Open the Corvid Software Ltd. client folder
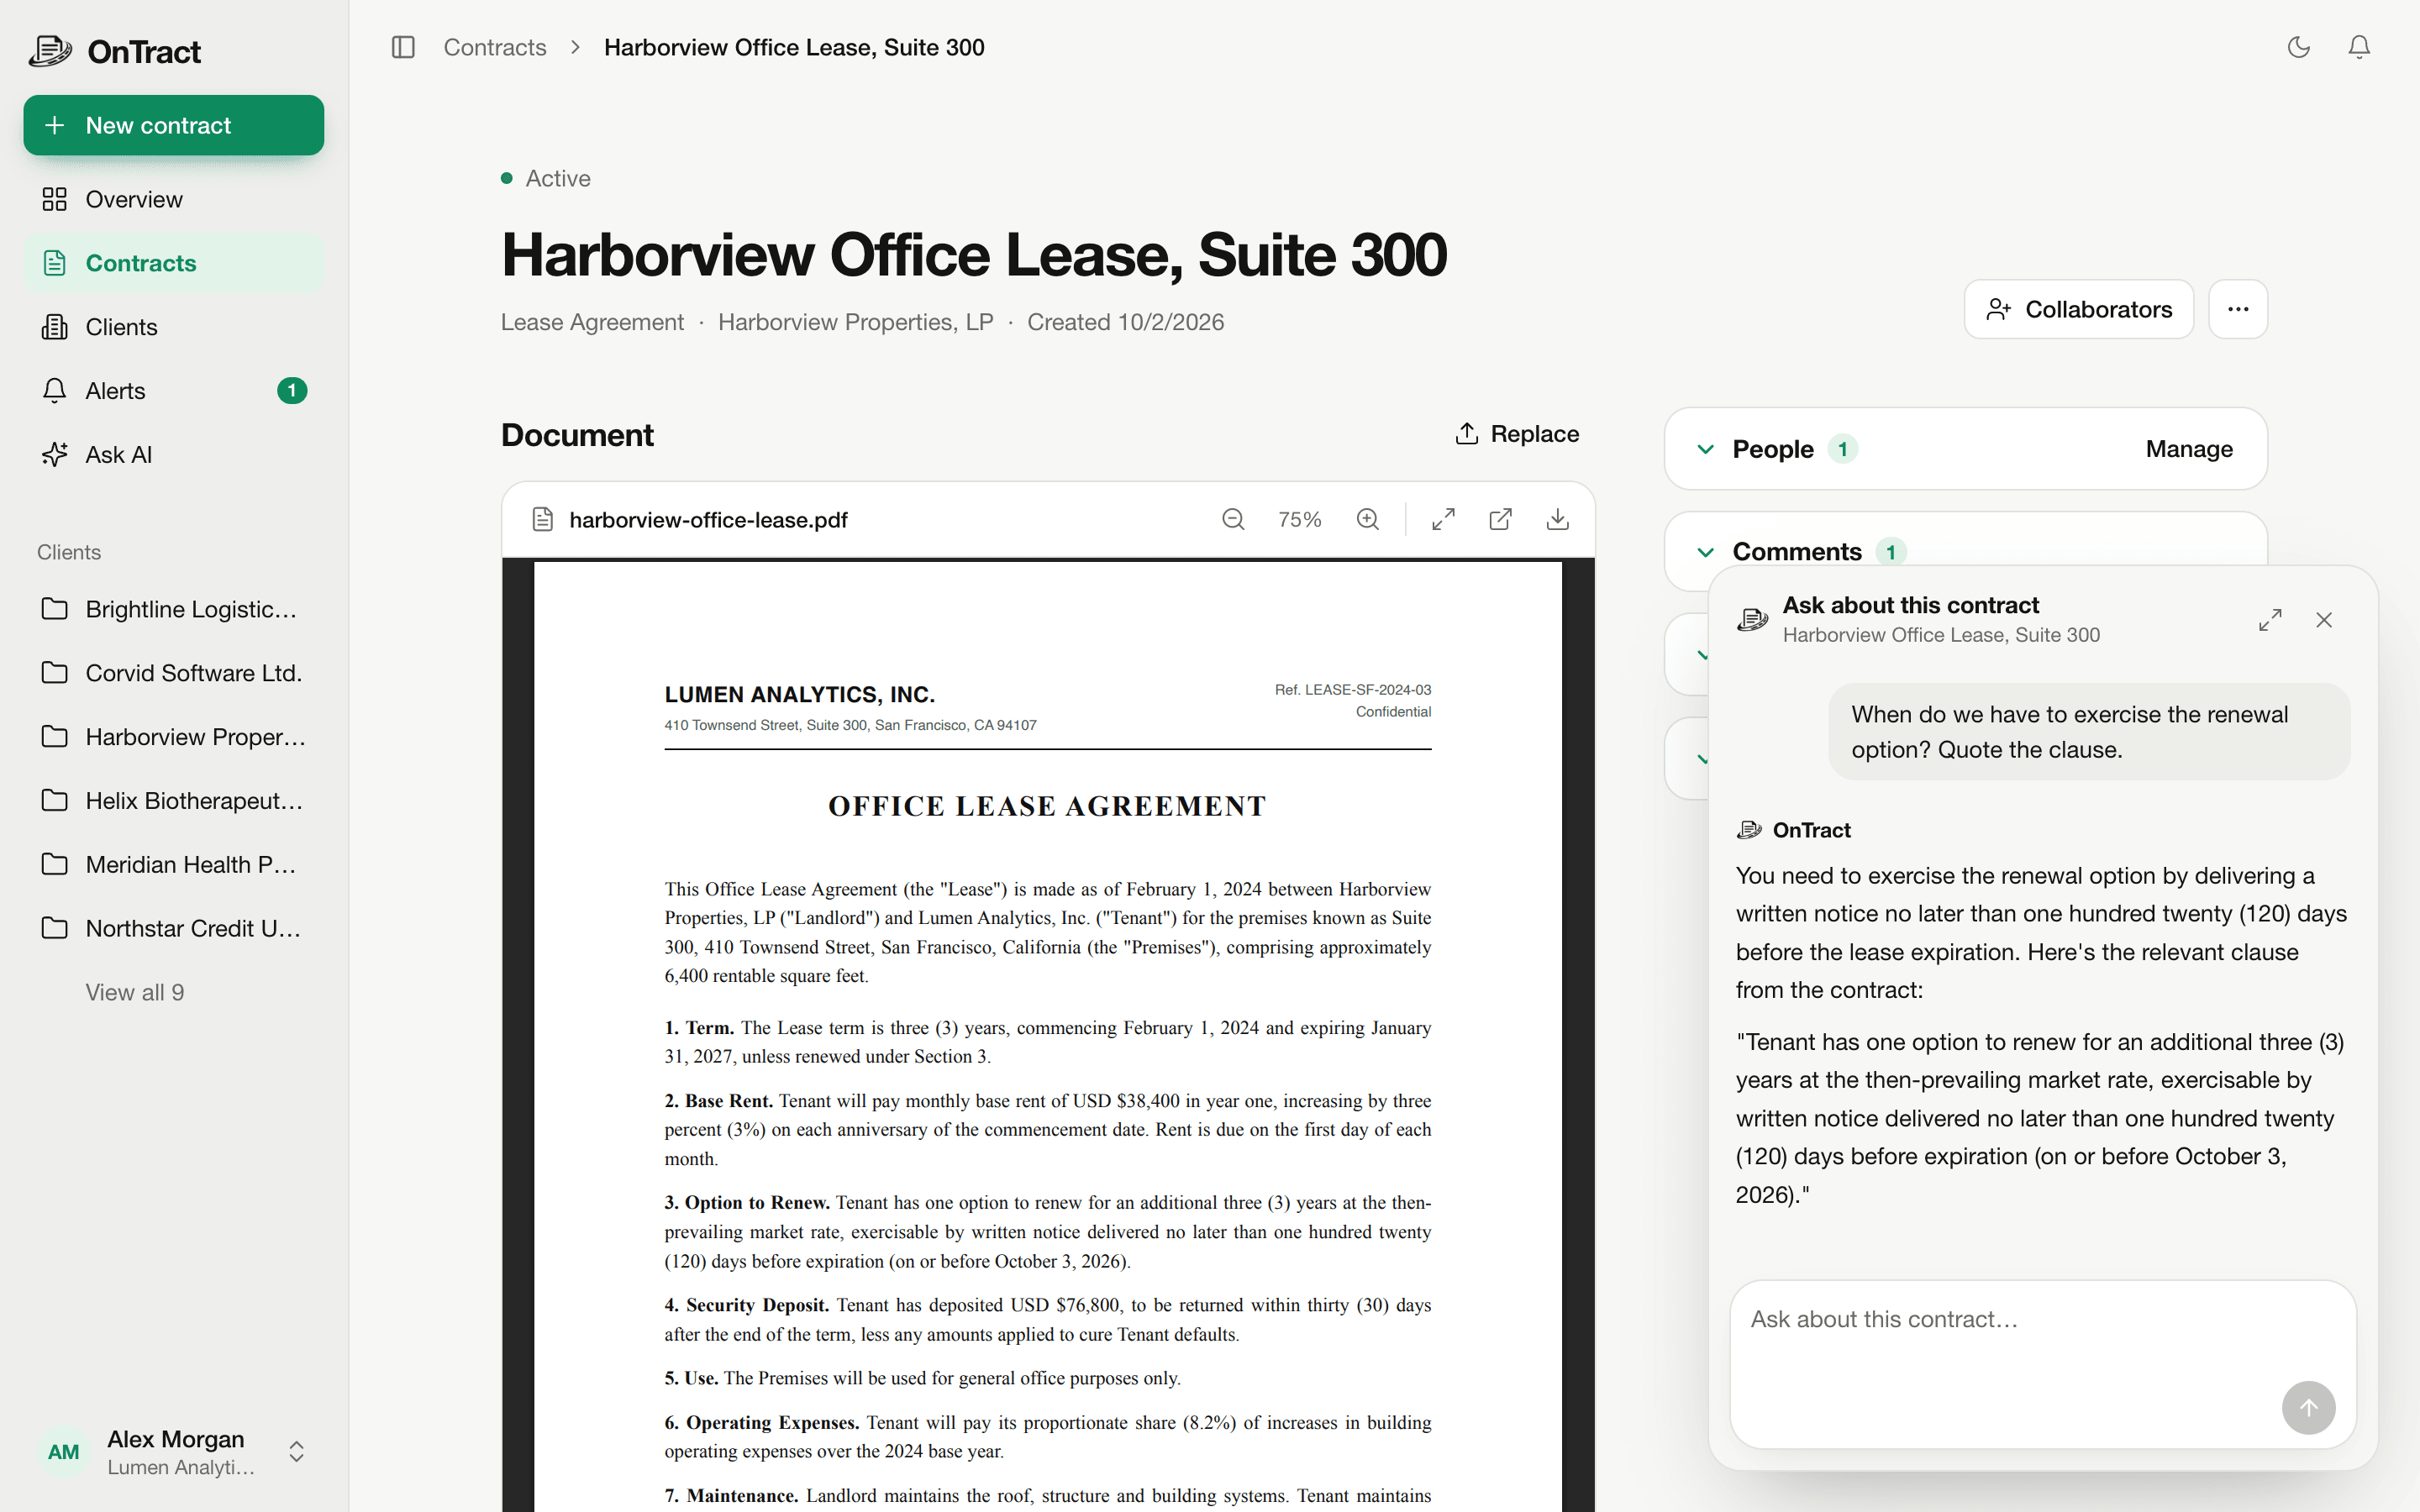 (x=174, y=673)
